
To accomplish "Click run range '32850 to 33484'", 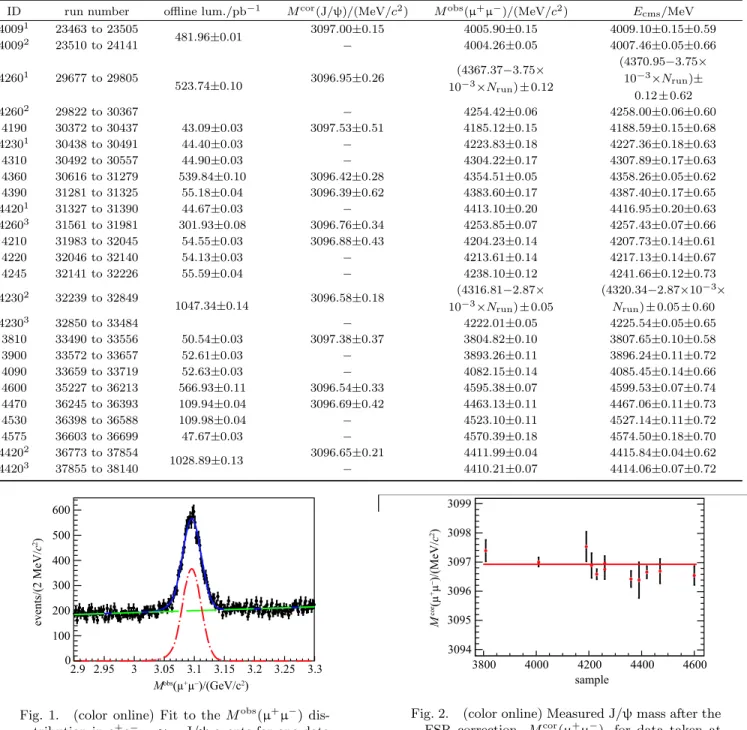I will [x=97, y=323].
